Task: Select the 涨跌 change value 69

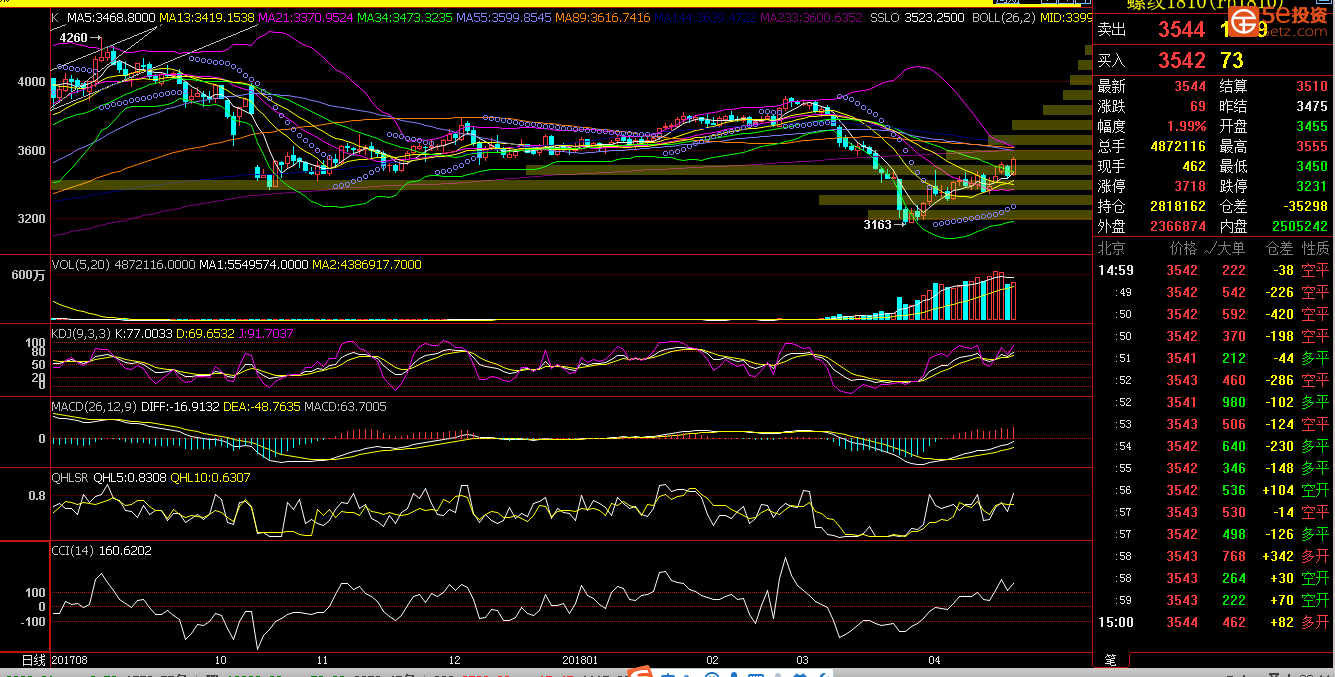Action: tap(1197, 106)
